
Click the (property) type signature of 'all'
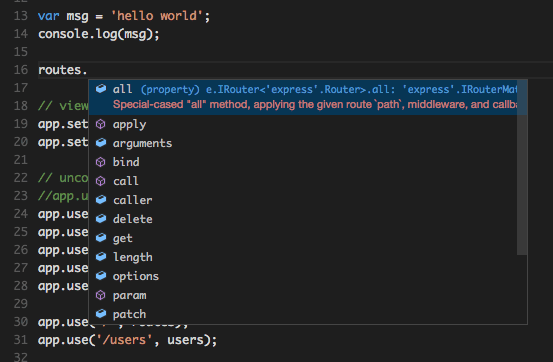coord(329,90)
